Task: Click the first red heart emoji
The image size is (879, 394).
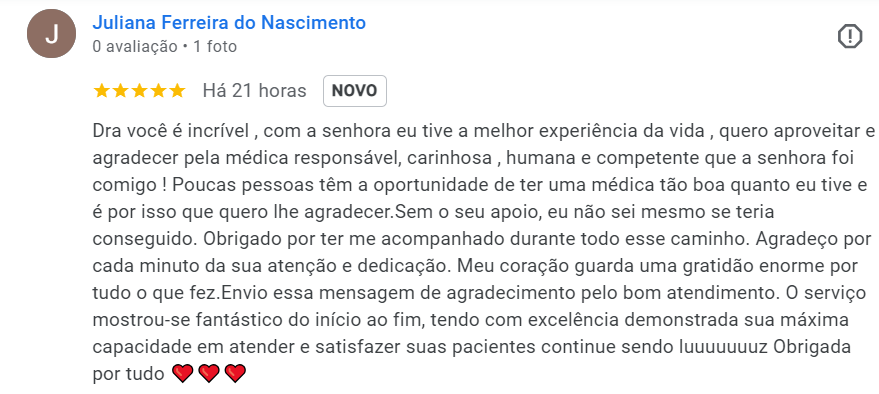Action: (x=182, y=373)
